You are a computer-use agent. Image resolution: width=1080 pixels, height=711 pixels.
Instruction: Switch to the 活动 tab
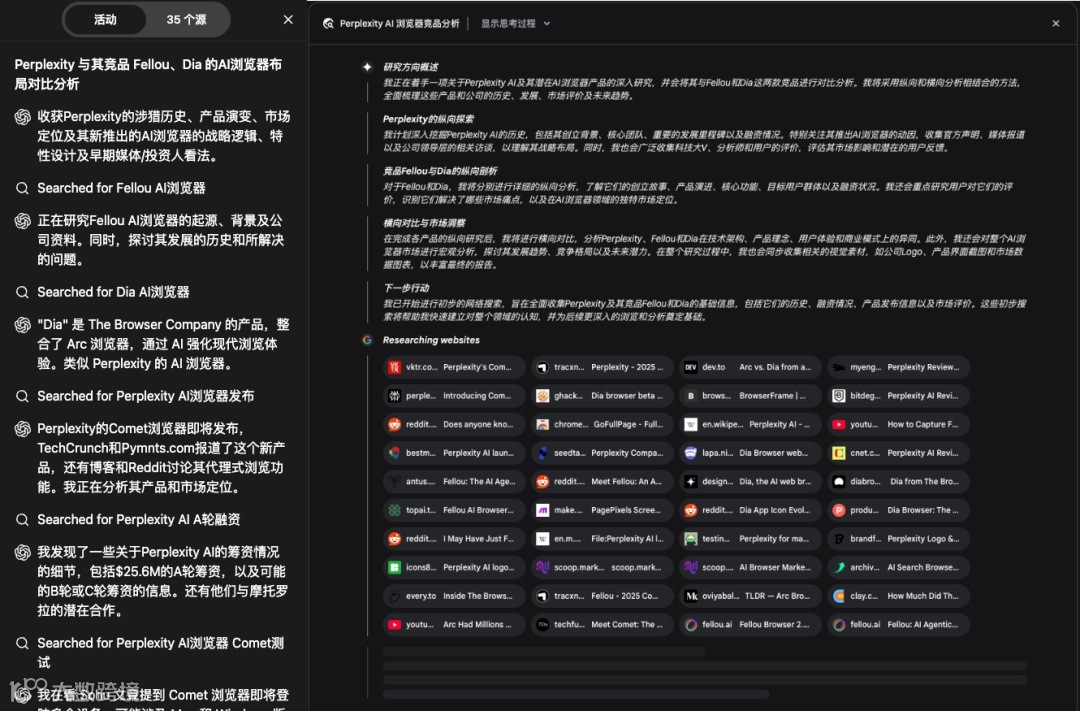coord(105,19)
